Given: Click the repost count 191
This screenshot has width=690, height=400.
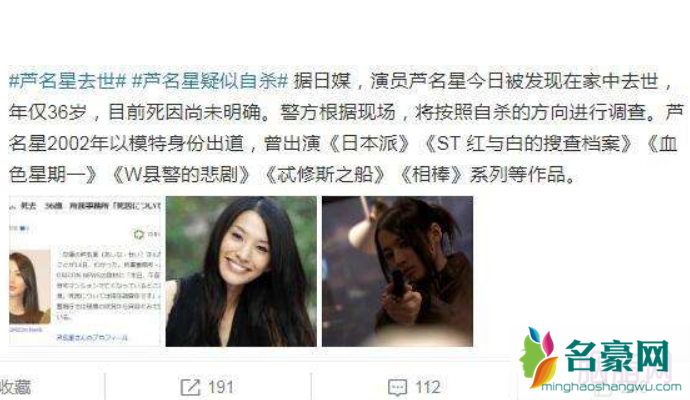Looking at the screenshot, I should [220, 387].
